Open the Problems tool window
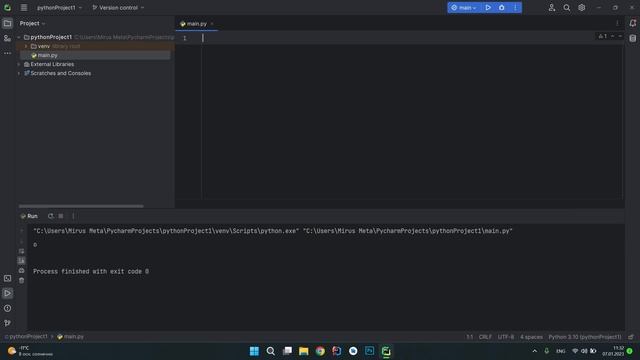The height and width of the screenshot is (360, 640). 7,308
